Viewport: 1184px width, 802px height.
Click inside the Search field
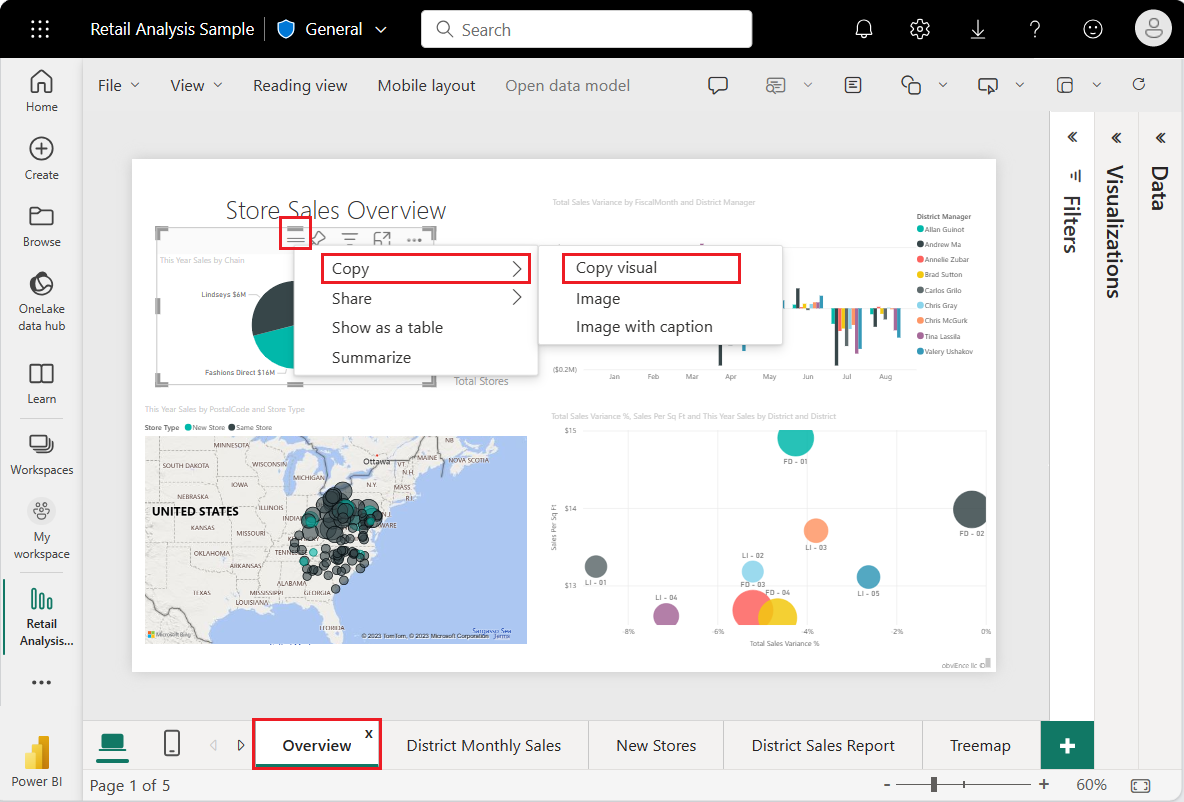(585, 29)
